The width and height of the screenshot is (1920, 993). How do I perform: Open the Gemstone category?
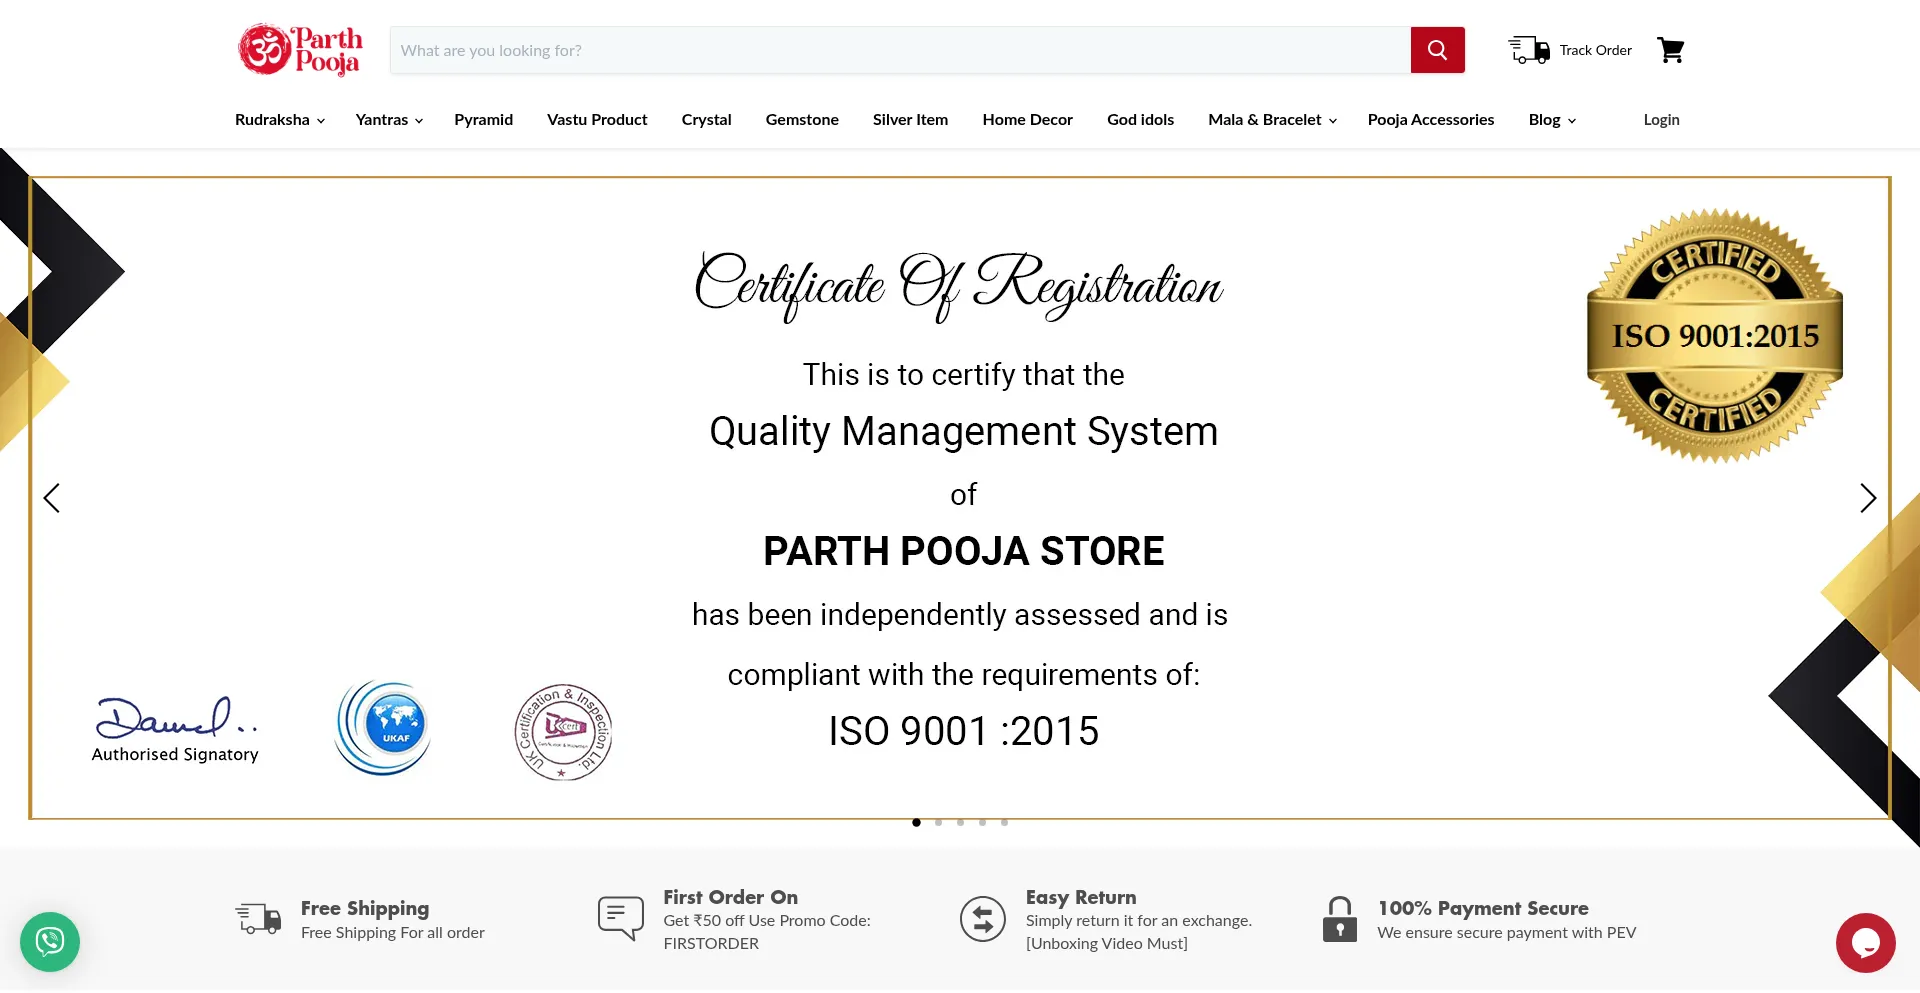802,120
